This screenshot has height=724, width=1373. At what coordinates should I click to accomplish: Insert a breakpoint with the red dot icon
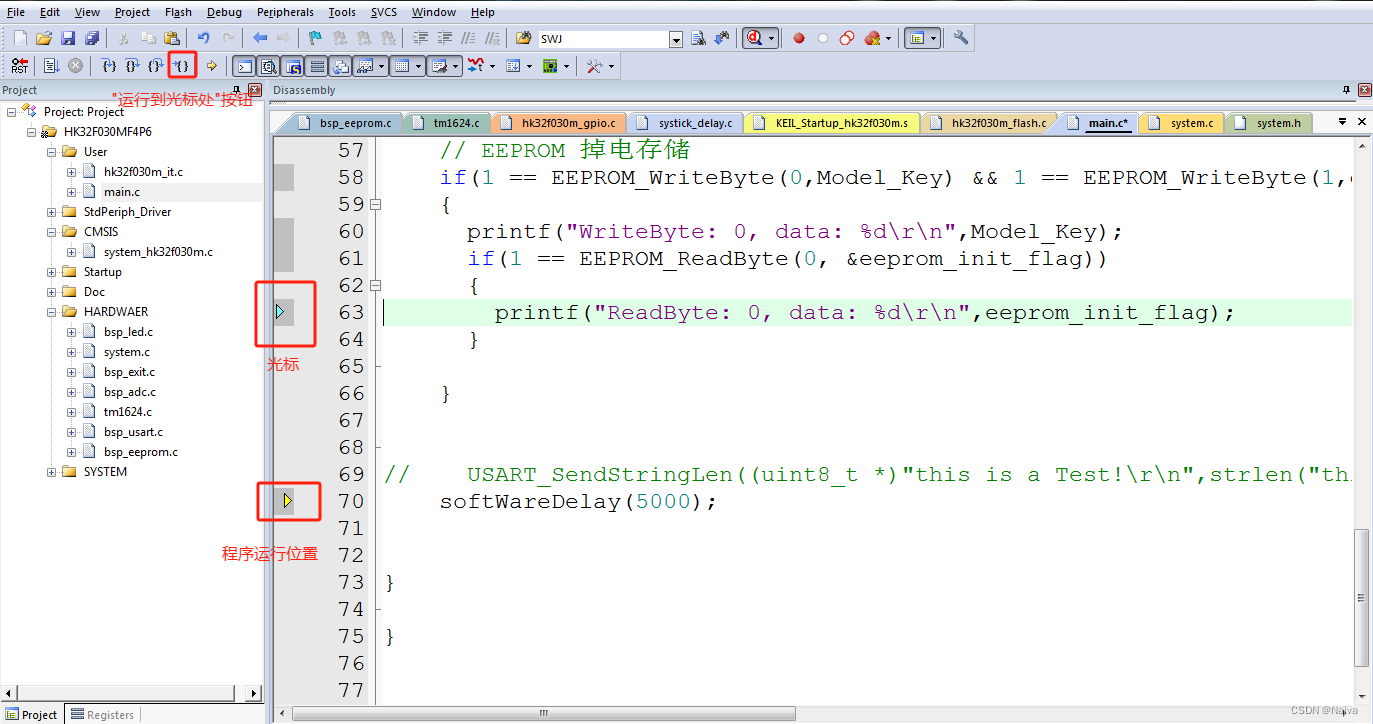point(799,38)
